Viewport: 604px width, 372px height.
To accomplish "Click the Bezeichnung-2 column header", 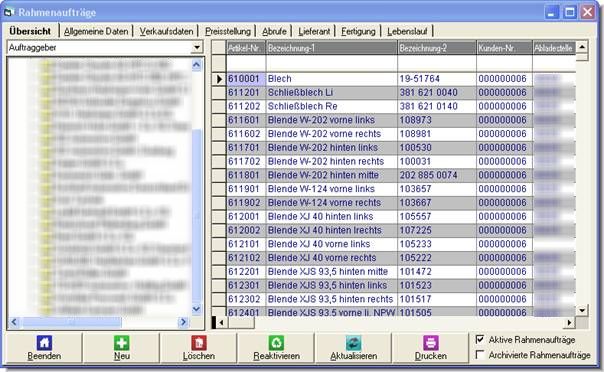I will click(x=437, y=48).
